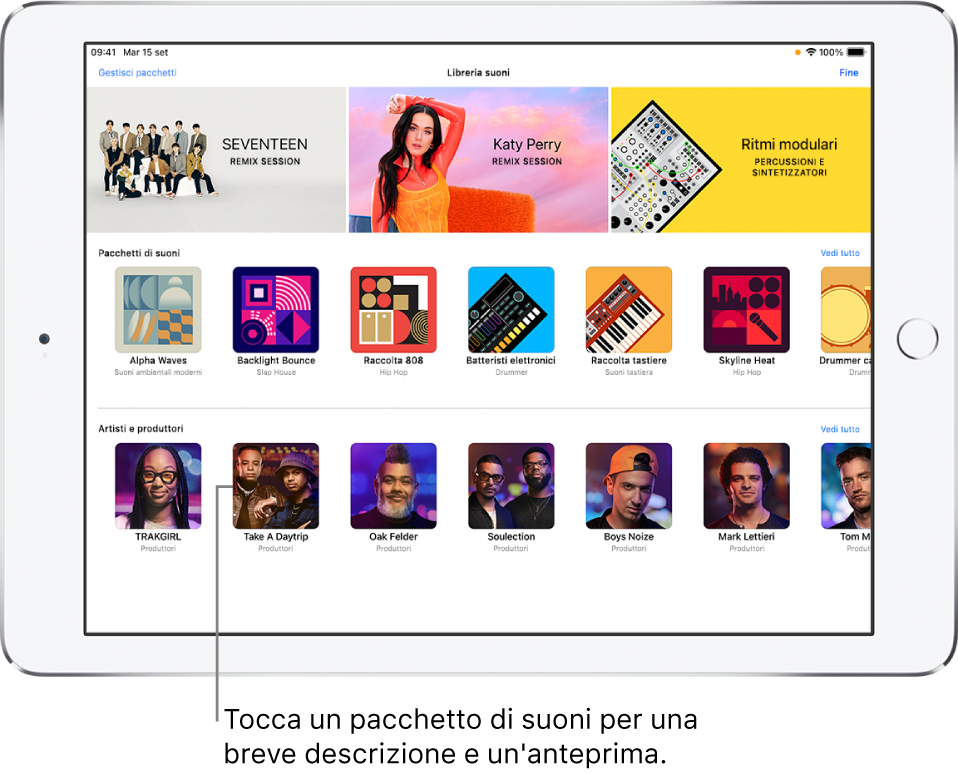This screenshot has height=774, width=958.
Task: Open Take A Daytrip producer pack photo
Action: (x=276, y=486)
